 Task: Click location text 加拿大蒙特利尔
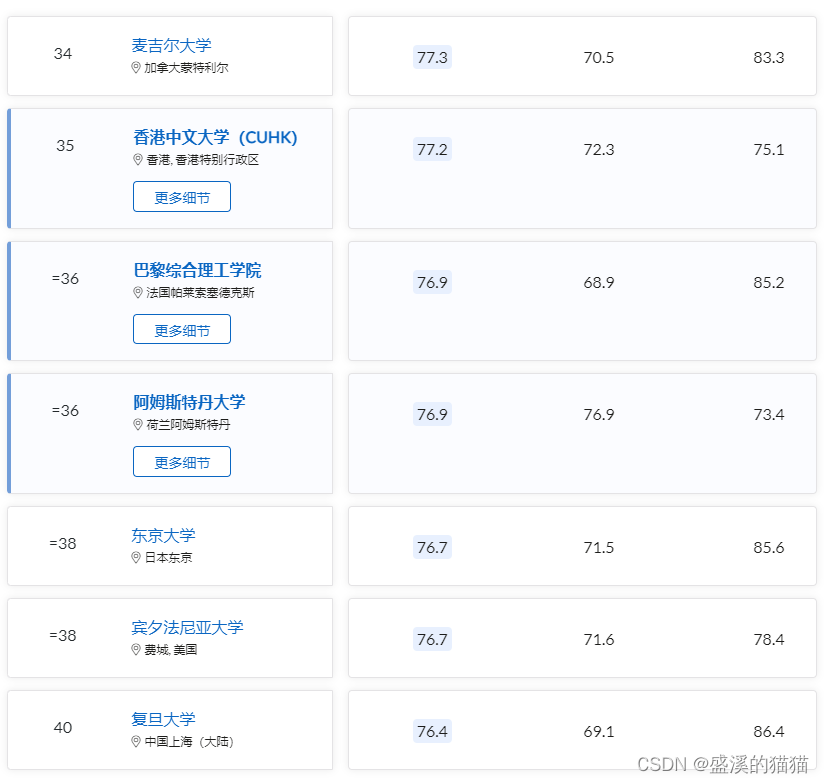[187, 68]
